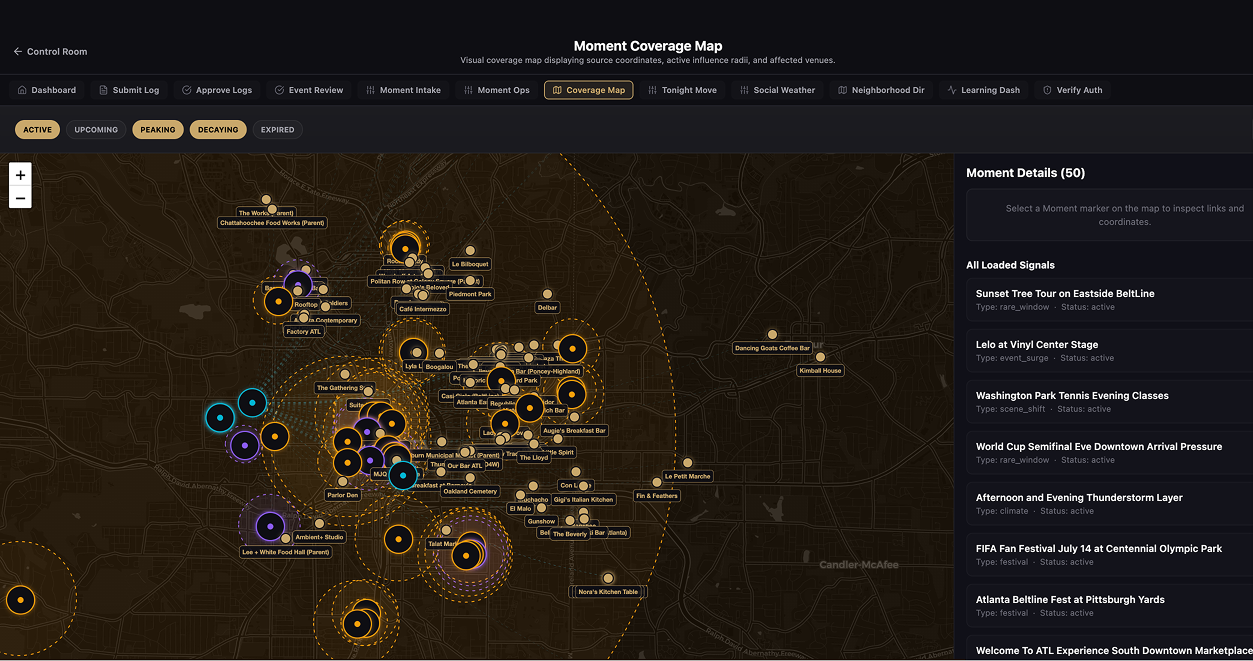The image size is (1253, 661).
Task: Select the Parlor Den venue dot
Action: [x=343, y=482]
